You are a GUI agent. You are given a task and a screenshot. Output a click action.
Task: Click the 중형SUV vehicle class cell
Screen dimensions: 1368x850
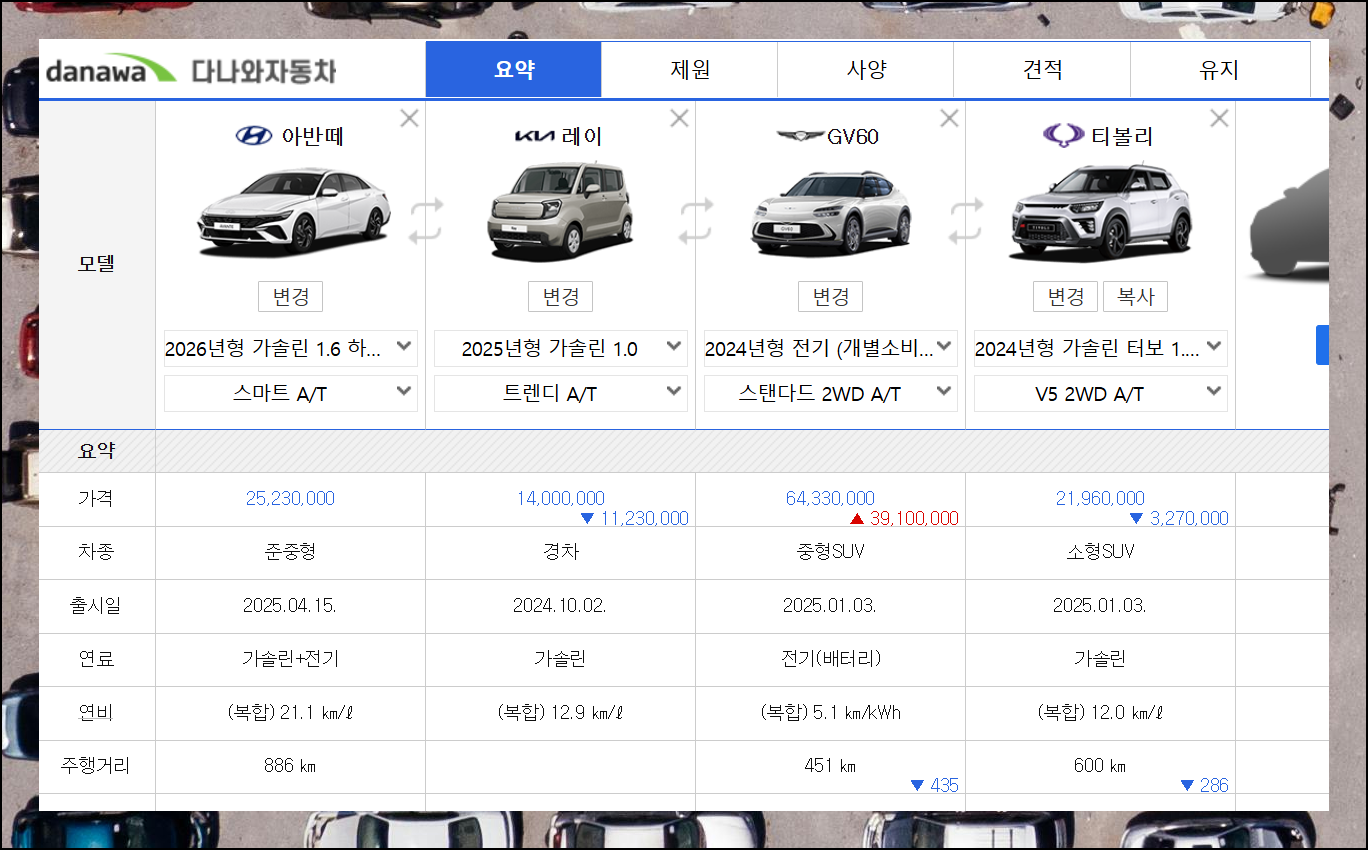[831, 551]
